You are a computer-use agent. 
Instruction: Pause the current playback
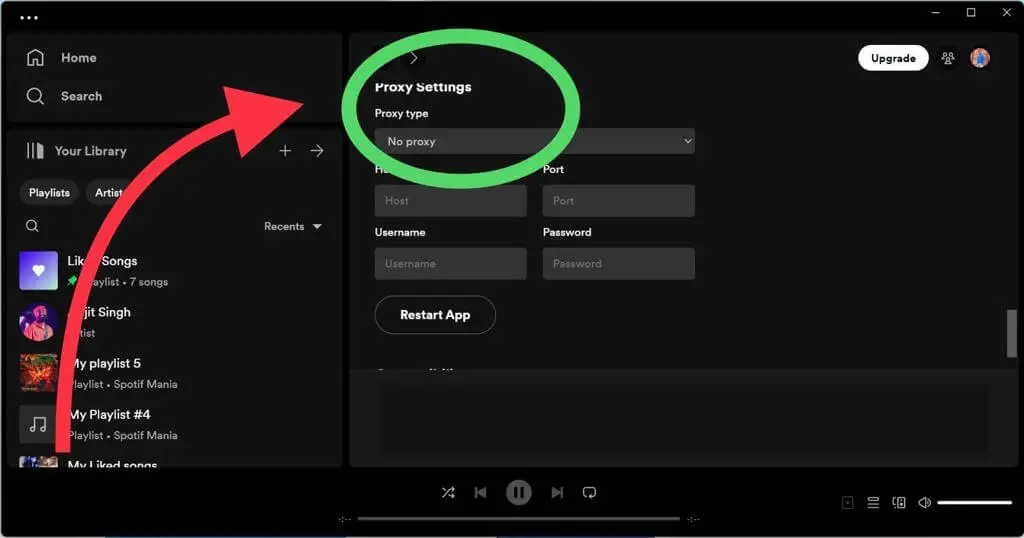coord(519,492)
